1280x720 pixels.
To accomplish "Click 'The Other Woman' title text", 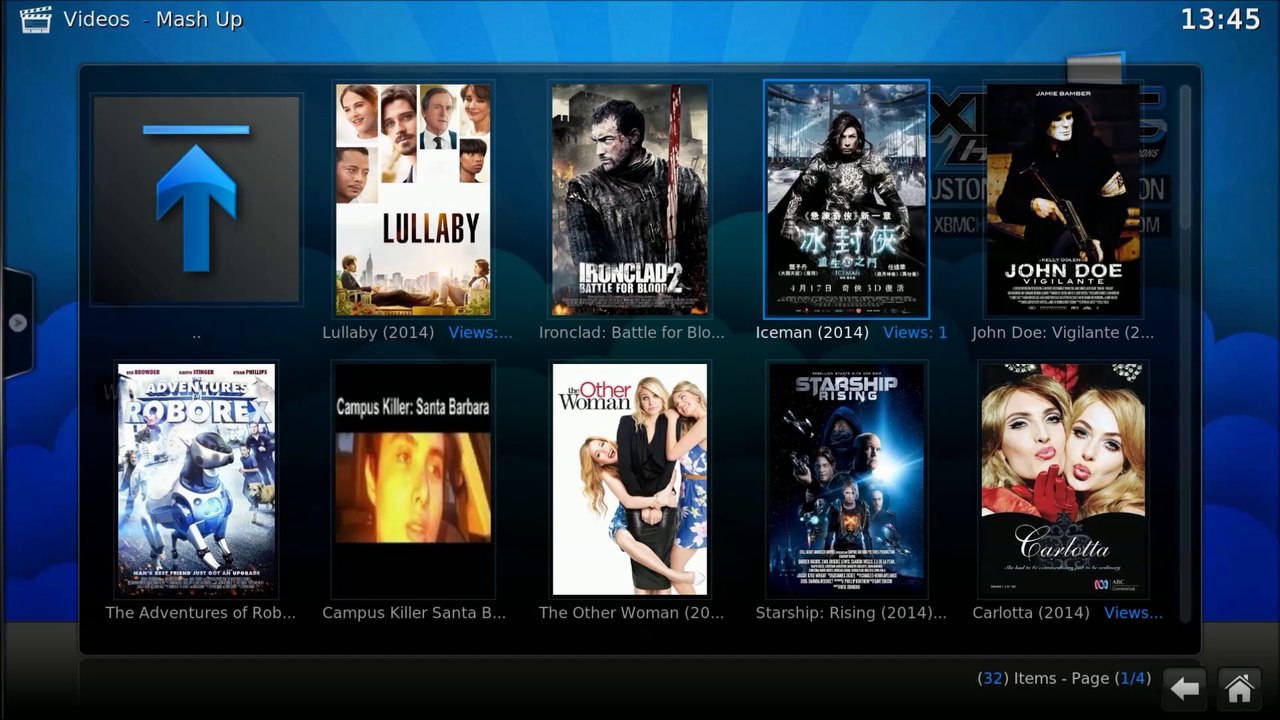I will 631,612.
